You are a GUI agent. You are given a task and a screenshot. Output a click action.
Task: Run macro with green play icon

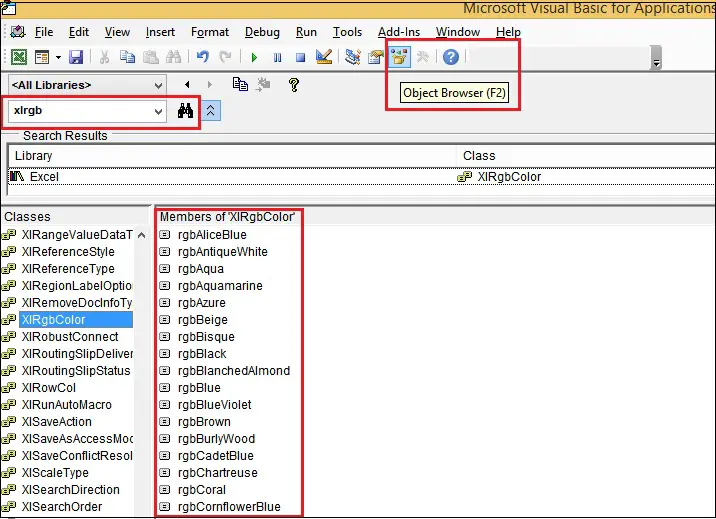pos(254,58)
